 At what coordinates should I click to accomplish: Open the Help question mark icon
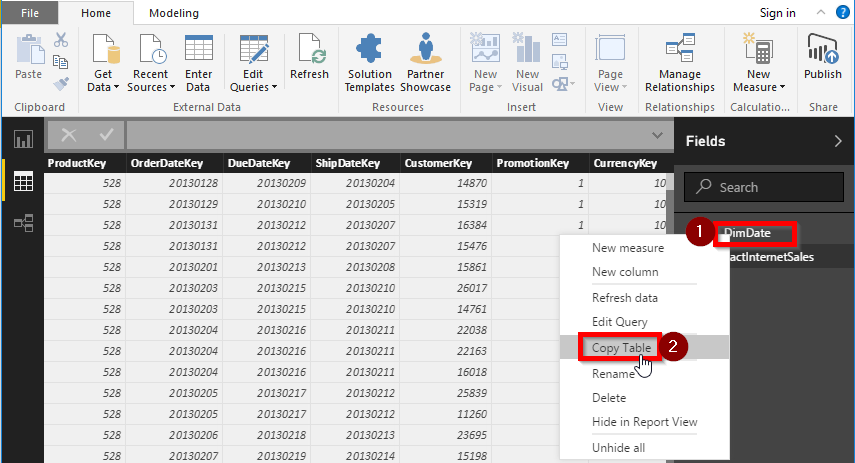pos(843,13)
